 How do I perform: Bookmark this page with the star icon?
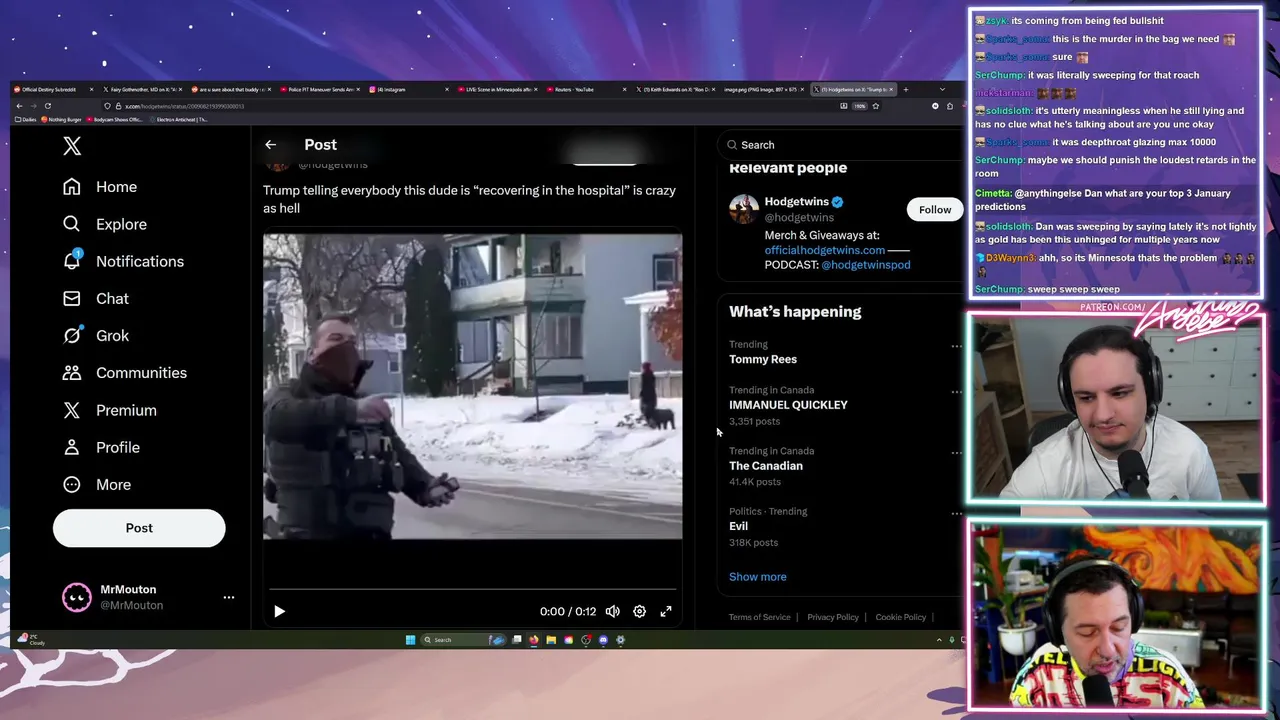click(x=875, y=106)
